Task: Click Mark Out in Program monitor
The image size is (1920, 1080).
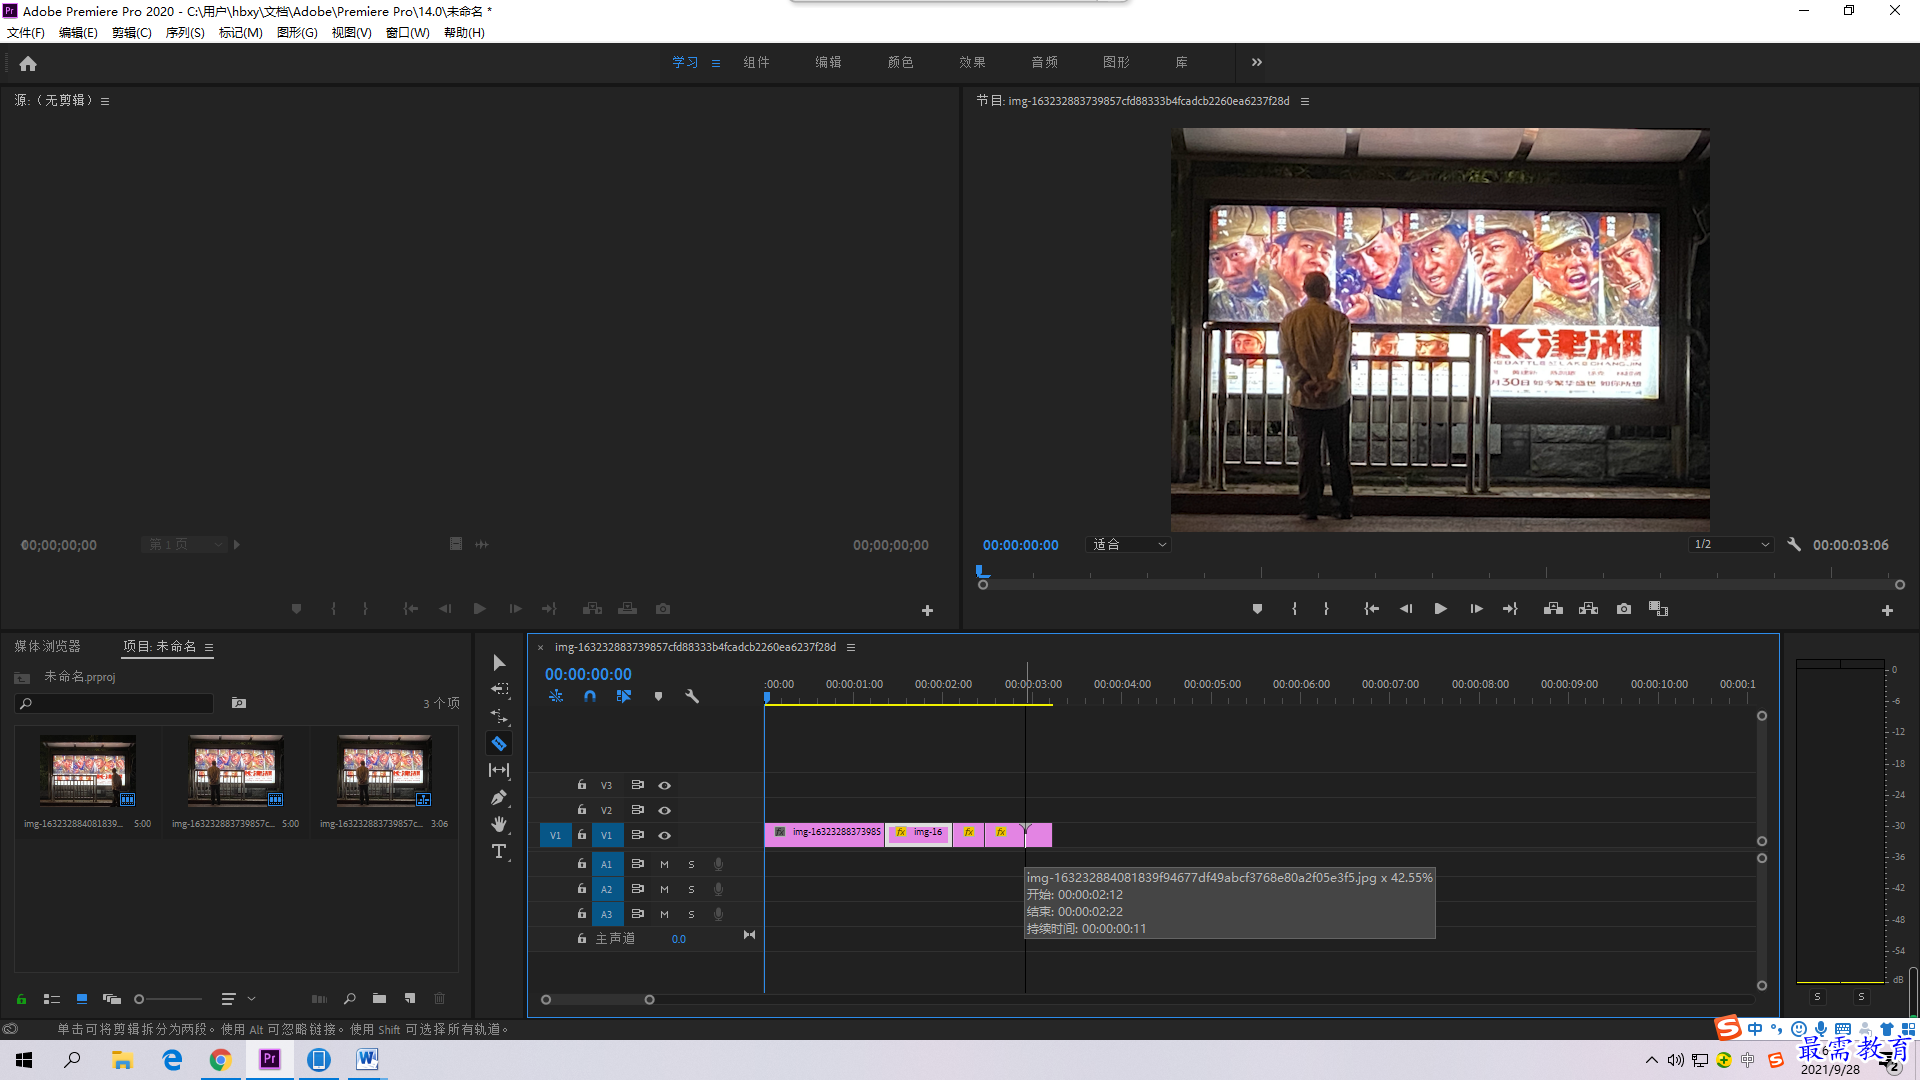Action: pos(1326,609)
